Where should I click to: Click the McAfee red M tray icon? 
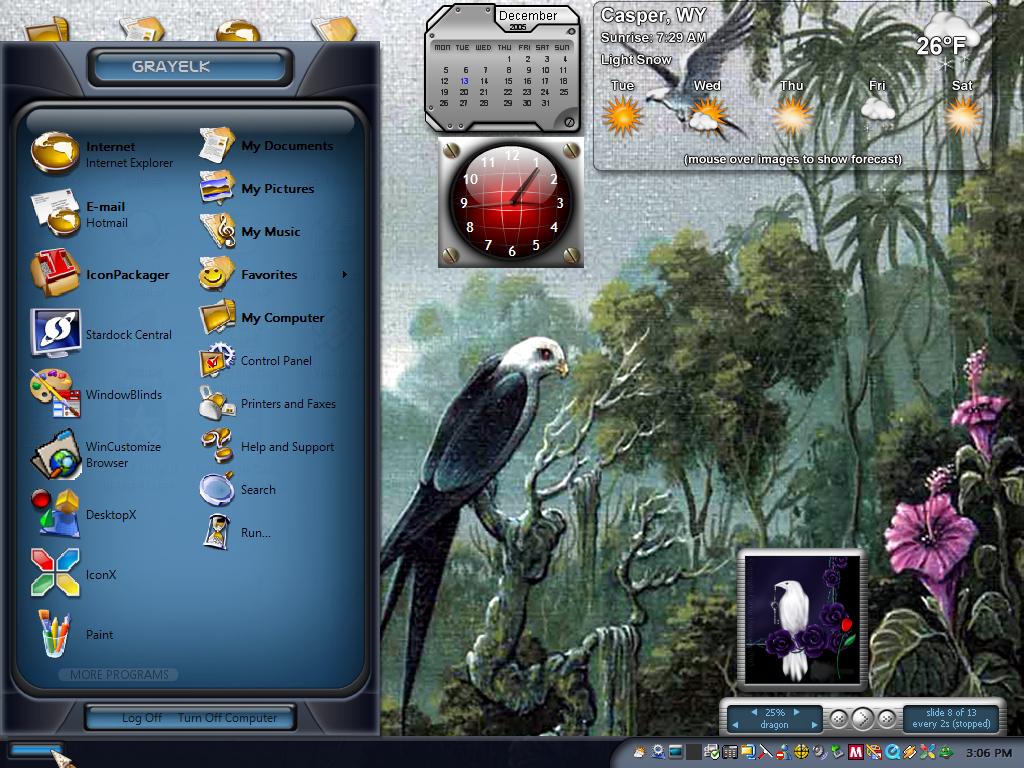pos(856,752)
